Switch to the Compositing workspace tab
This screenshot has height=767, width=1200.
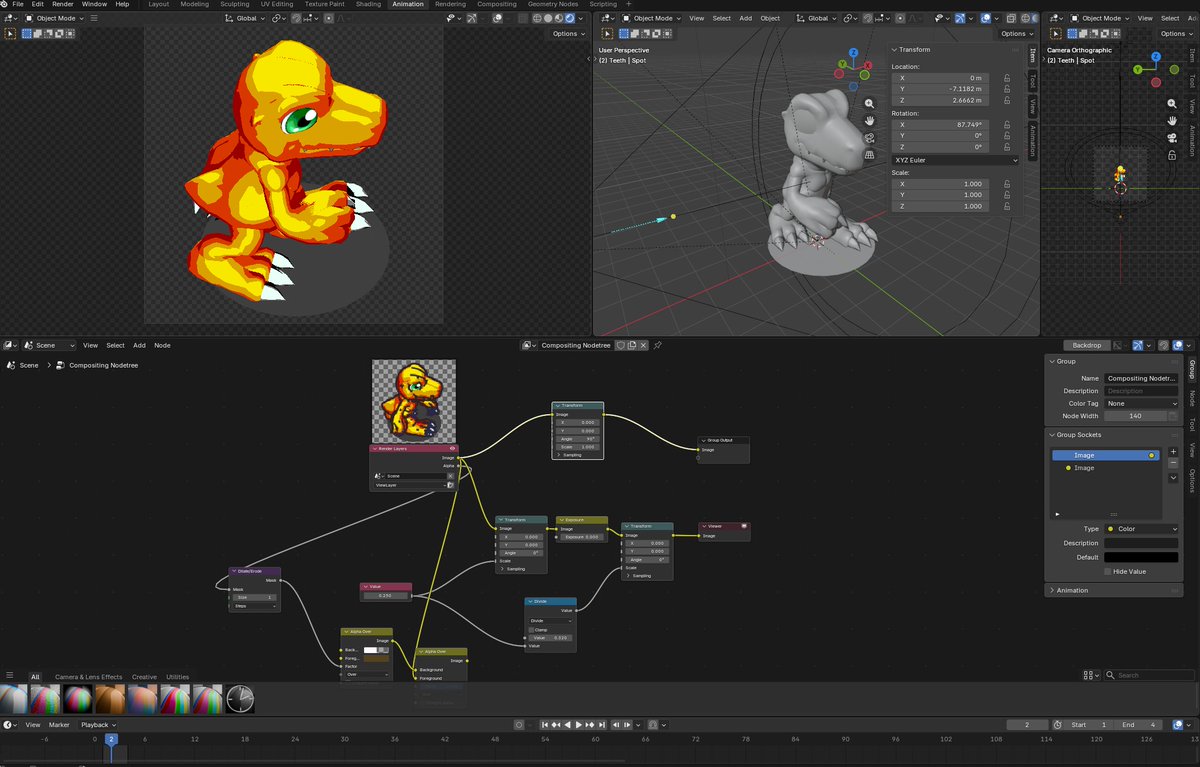point(496,4)
